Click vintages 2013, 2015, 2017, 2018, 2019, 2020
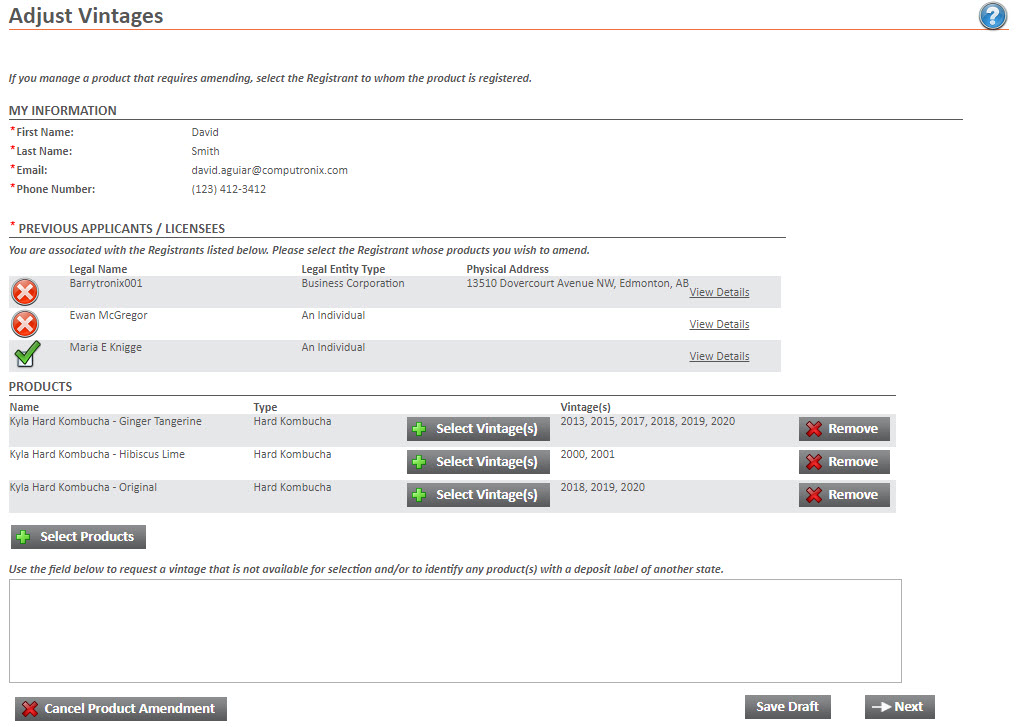The image size is (1020, 727). [648, 421]
